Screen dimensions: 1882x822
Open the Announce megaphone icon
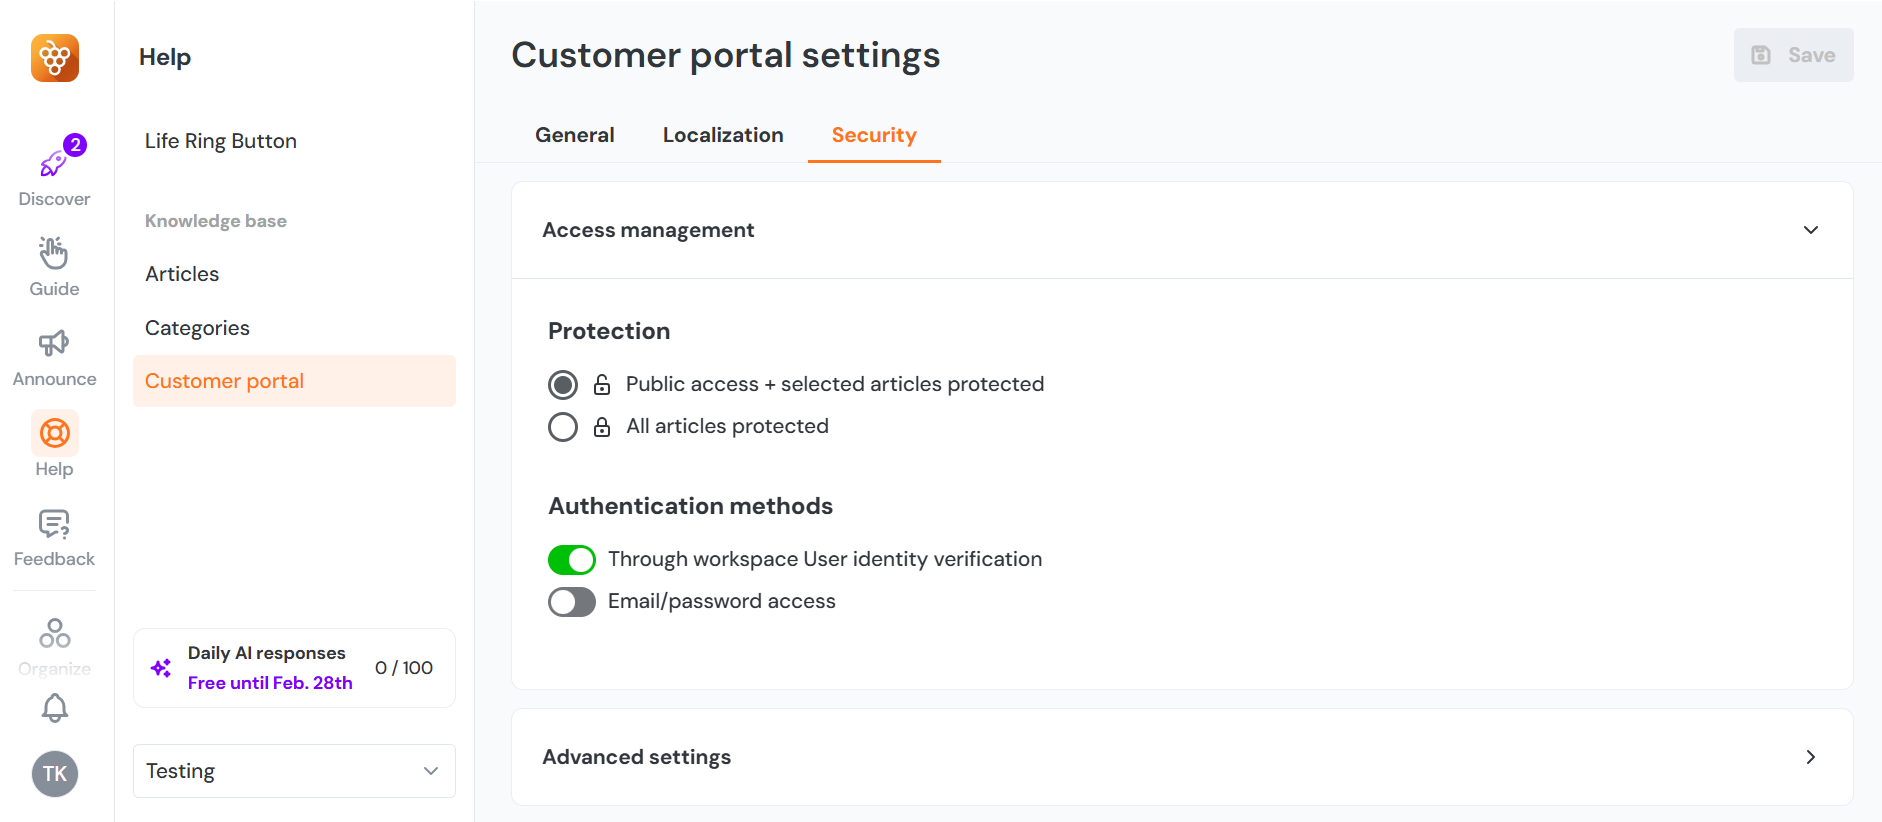tap(54, 344)
